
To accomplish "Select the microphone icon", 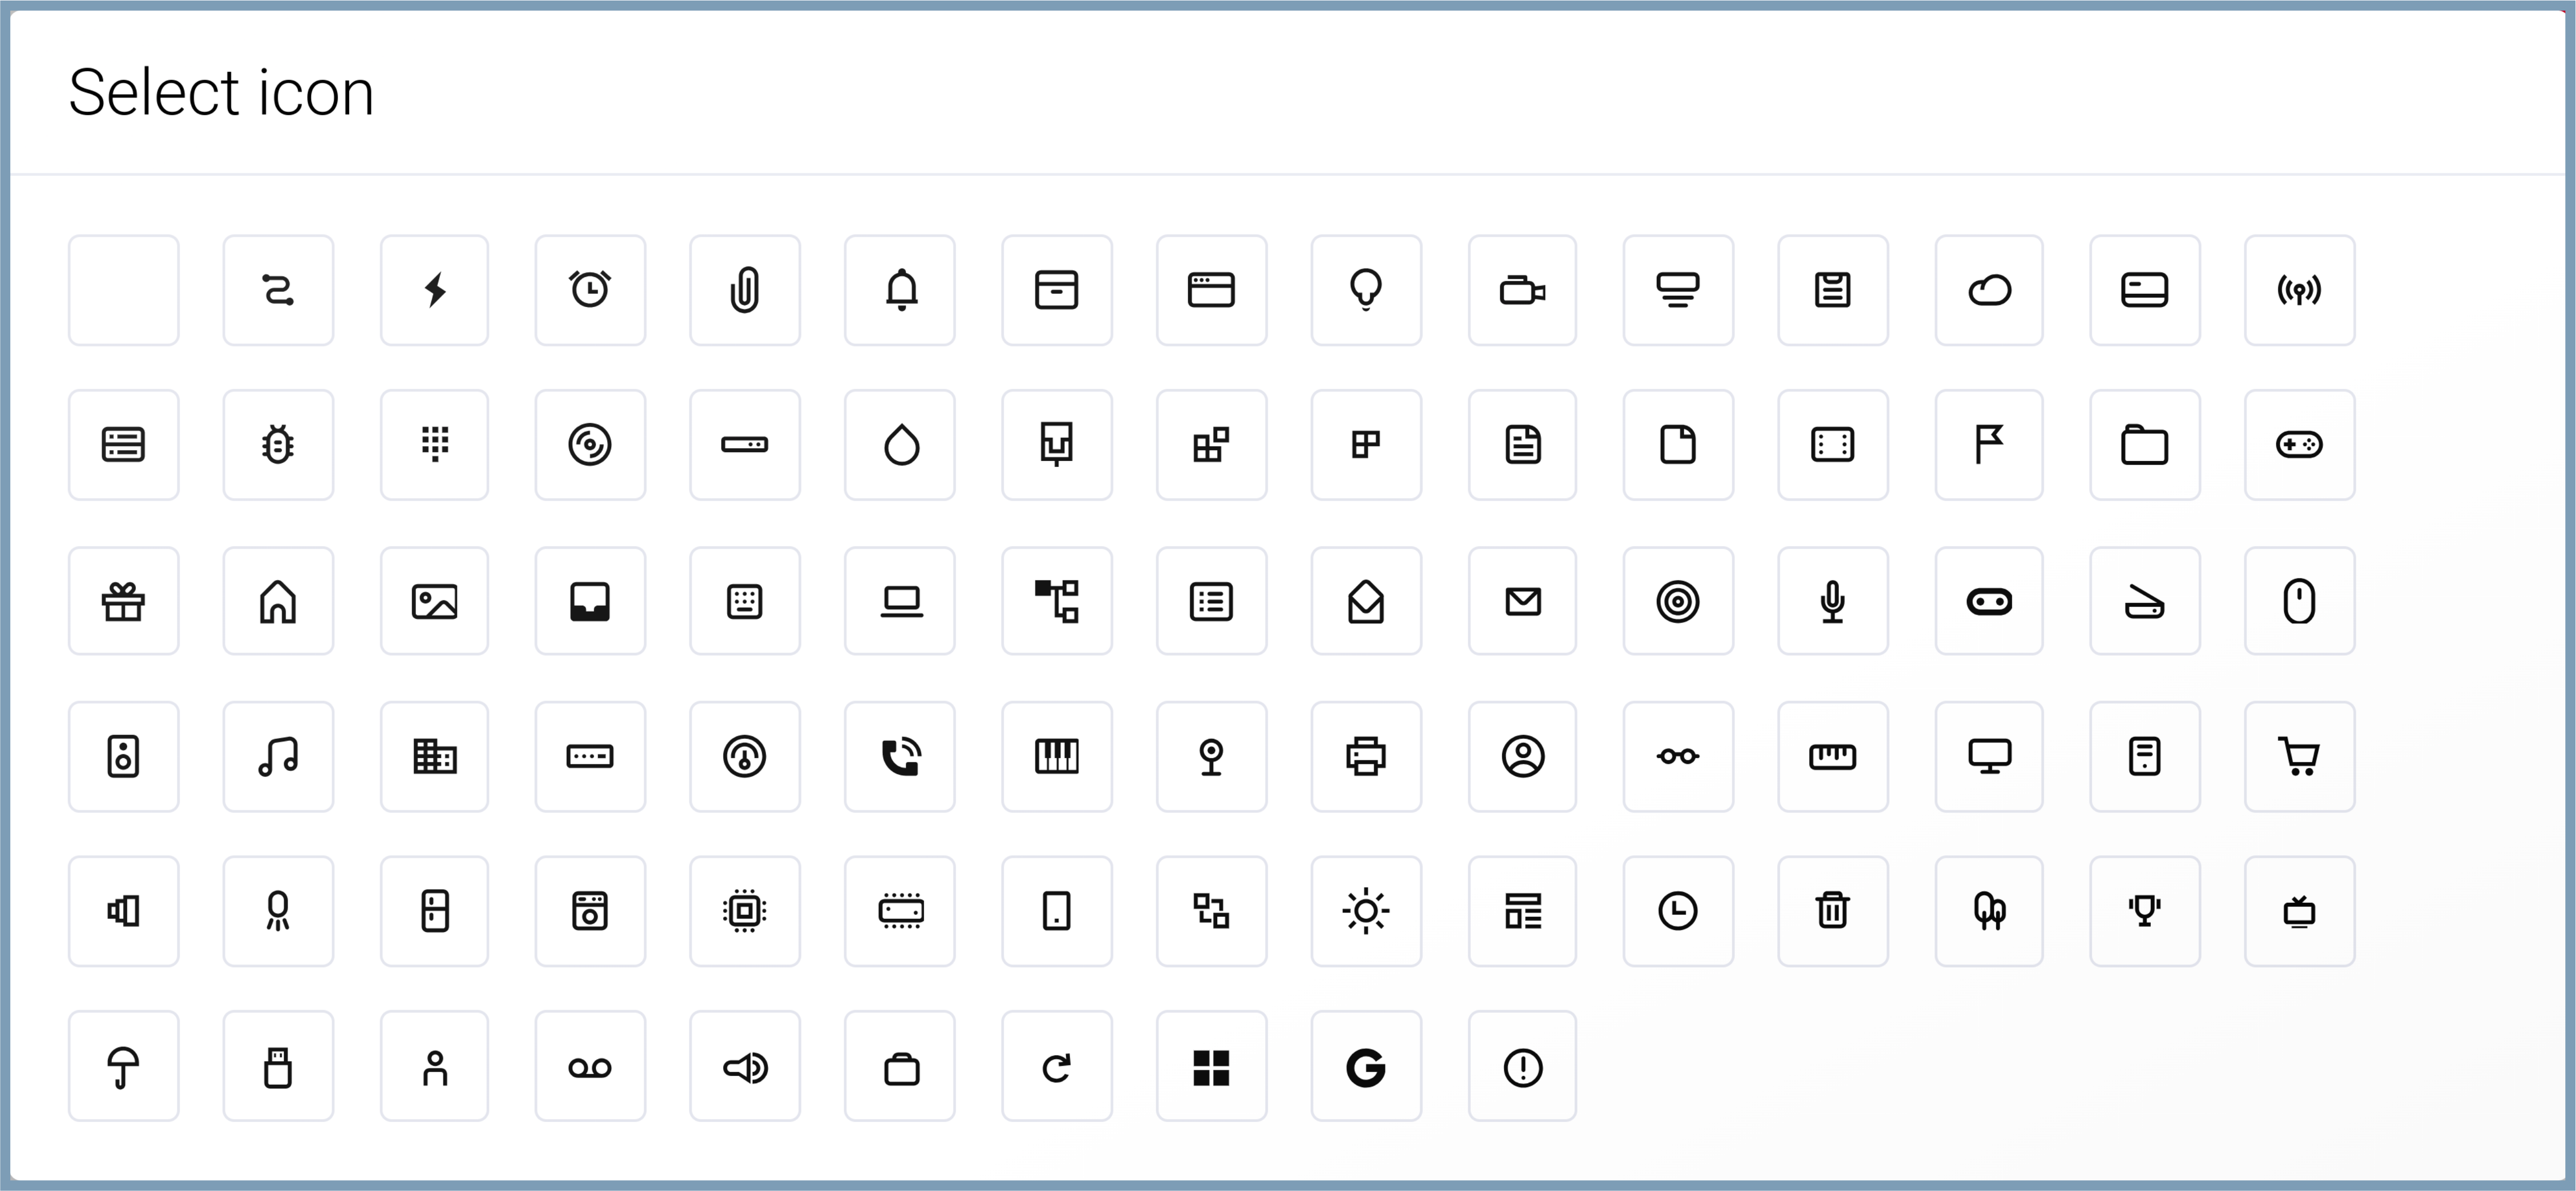I will point(1832,601).
